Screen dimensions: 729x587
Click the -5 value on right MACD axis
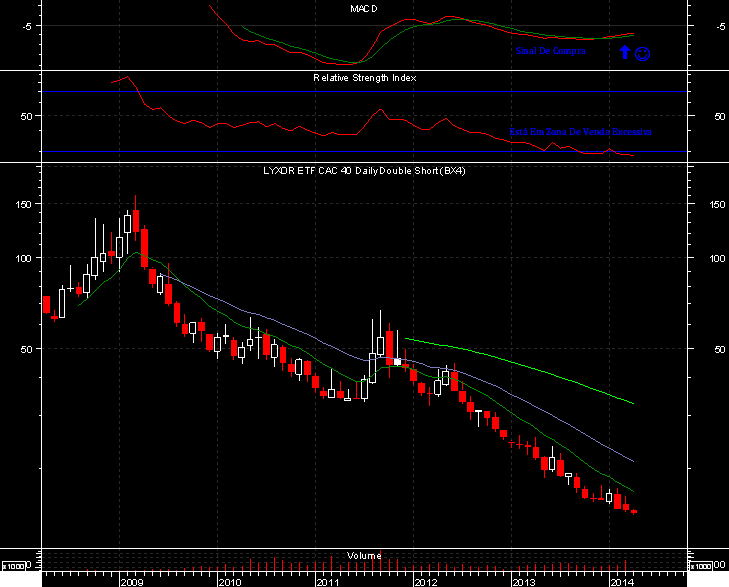pos(720,26)
